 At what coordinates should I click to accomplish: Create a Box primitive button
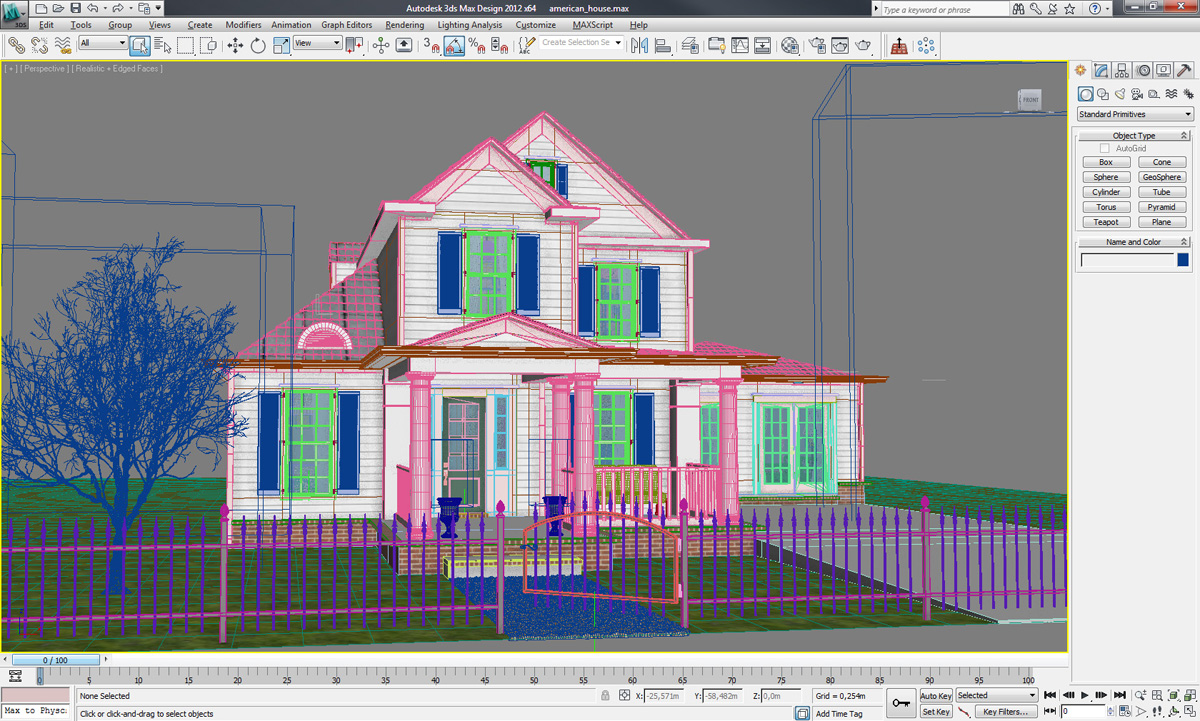point(1106,162)
